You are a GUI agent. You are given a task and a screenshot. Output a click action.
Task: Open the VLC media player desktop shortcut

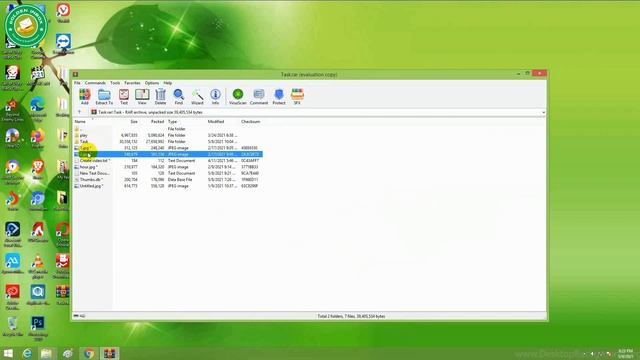pos(38,266)
